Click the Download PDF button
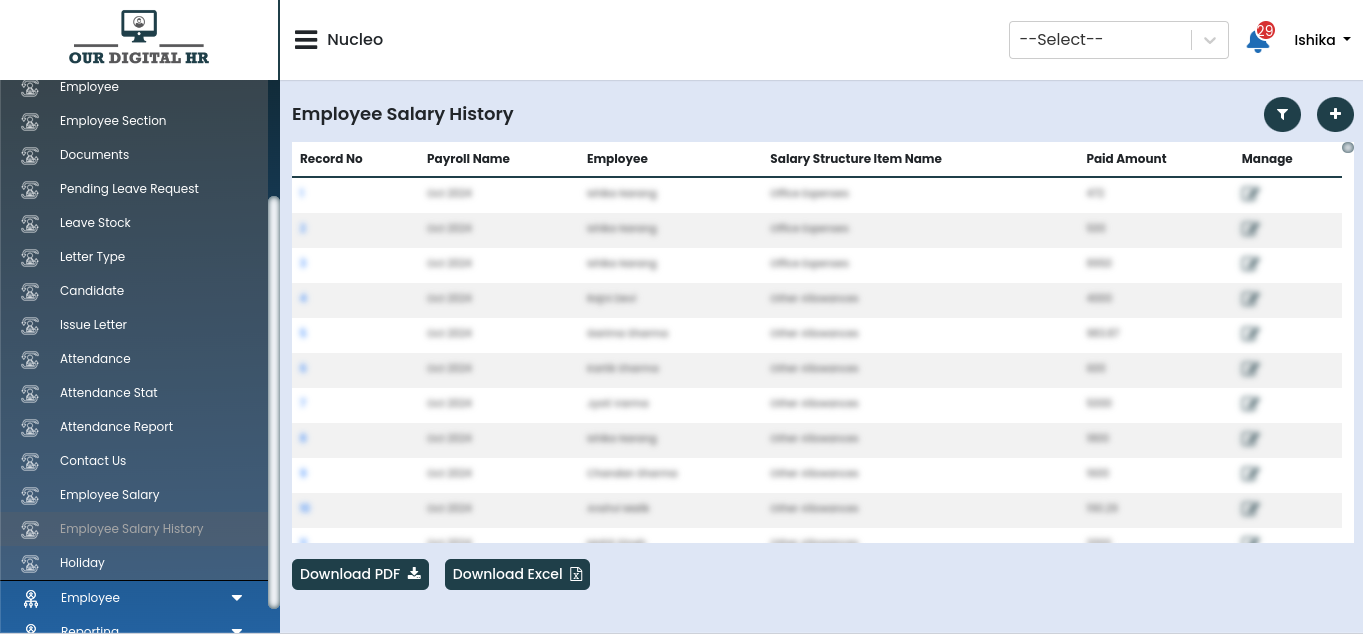 click(x=360, y=574)
